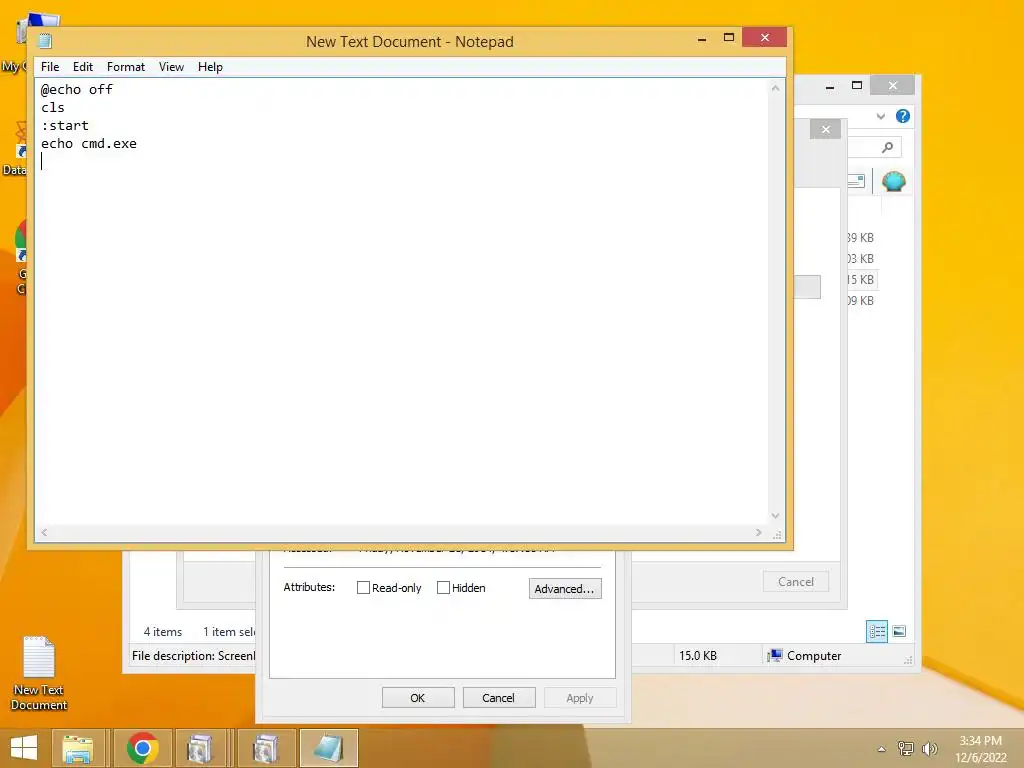Click the shell icon in Explorer toolbar
This screenshot has width=1024, height=768.
(x=893, y=181)
